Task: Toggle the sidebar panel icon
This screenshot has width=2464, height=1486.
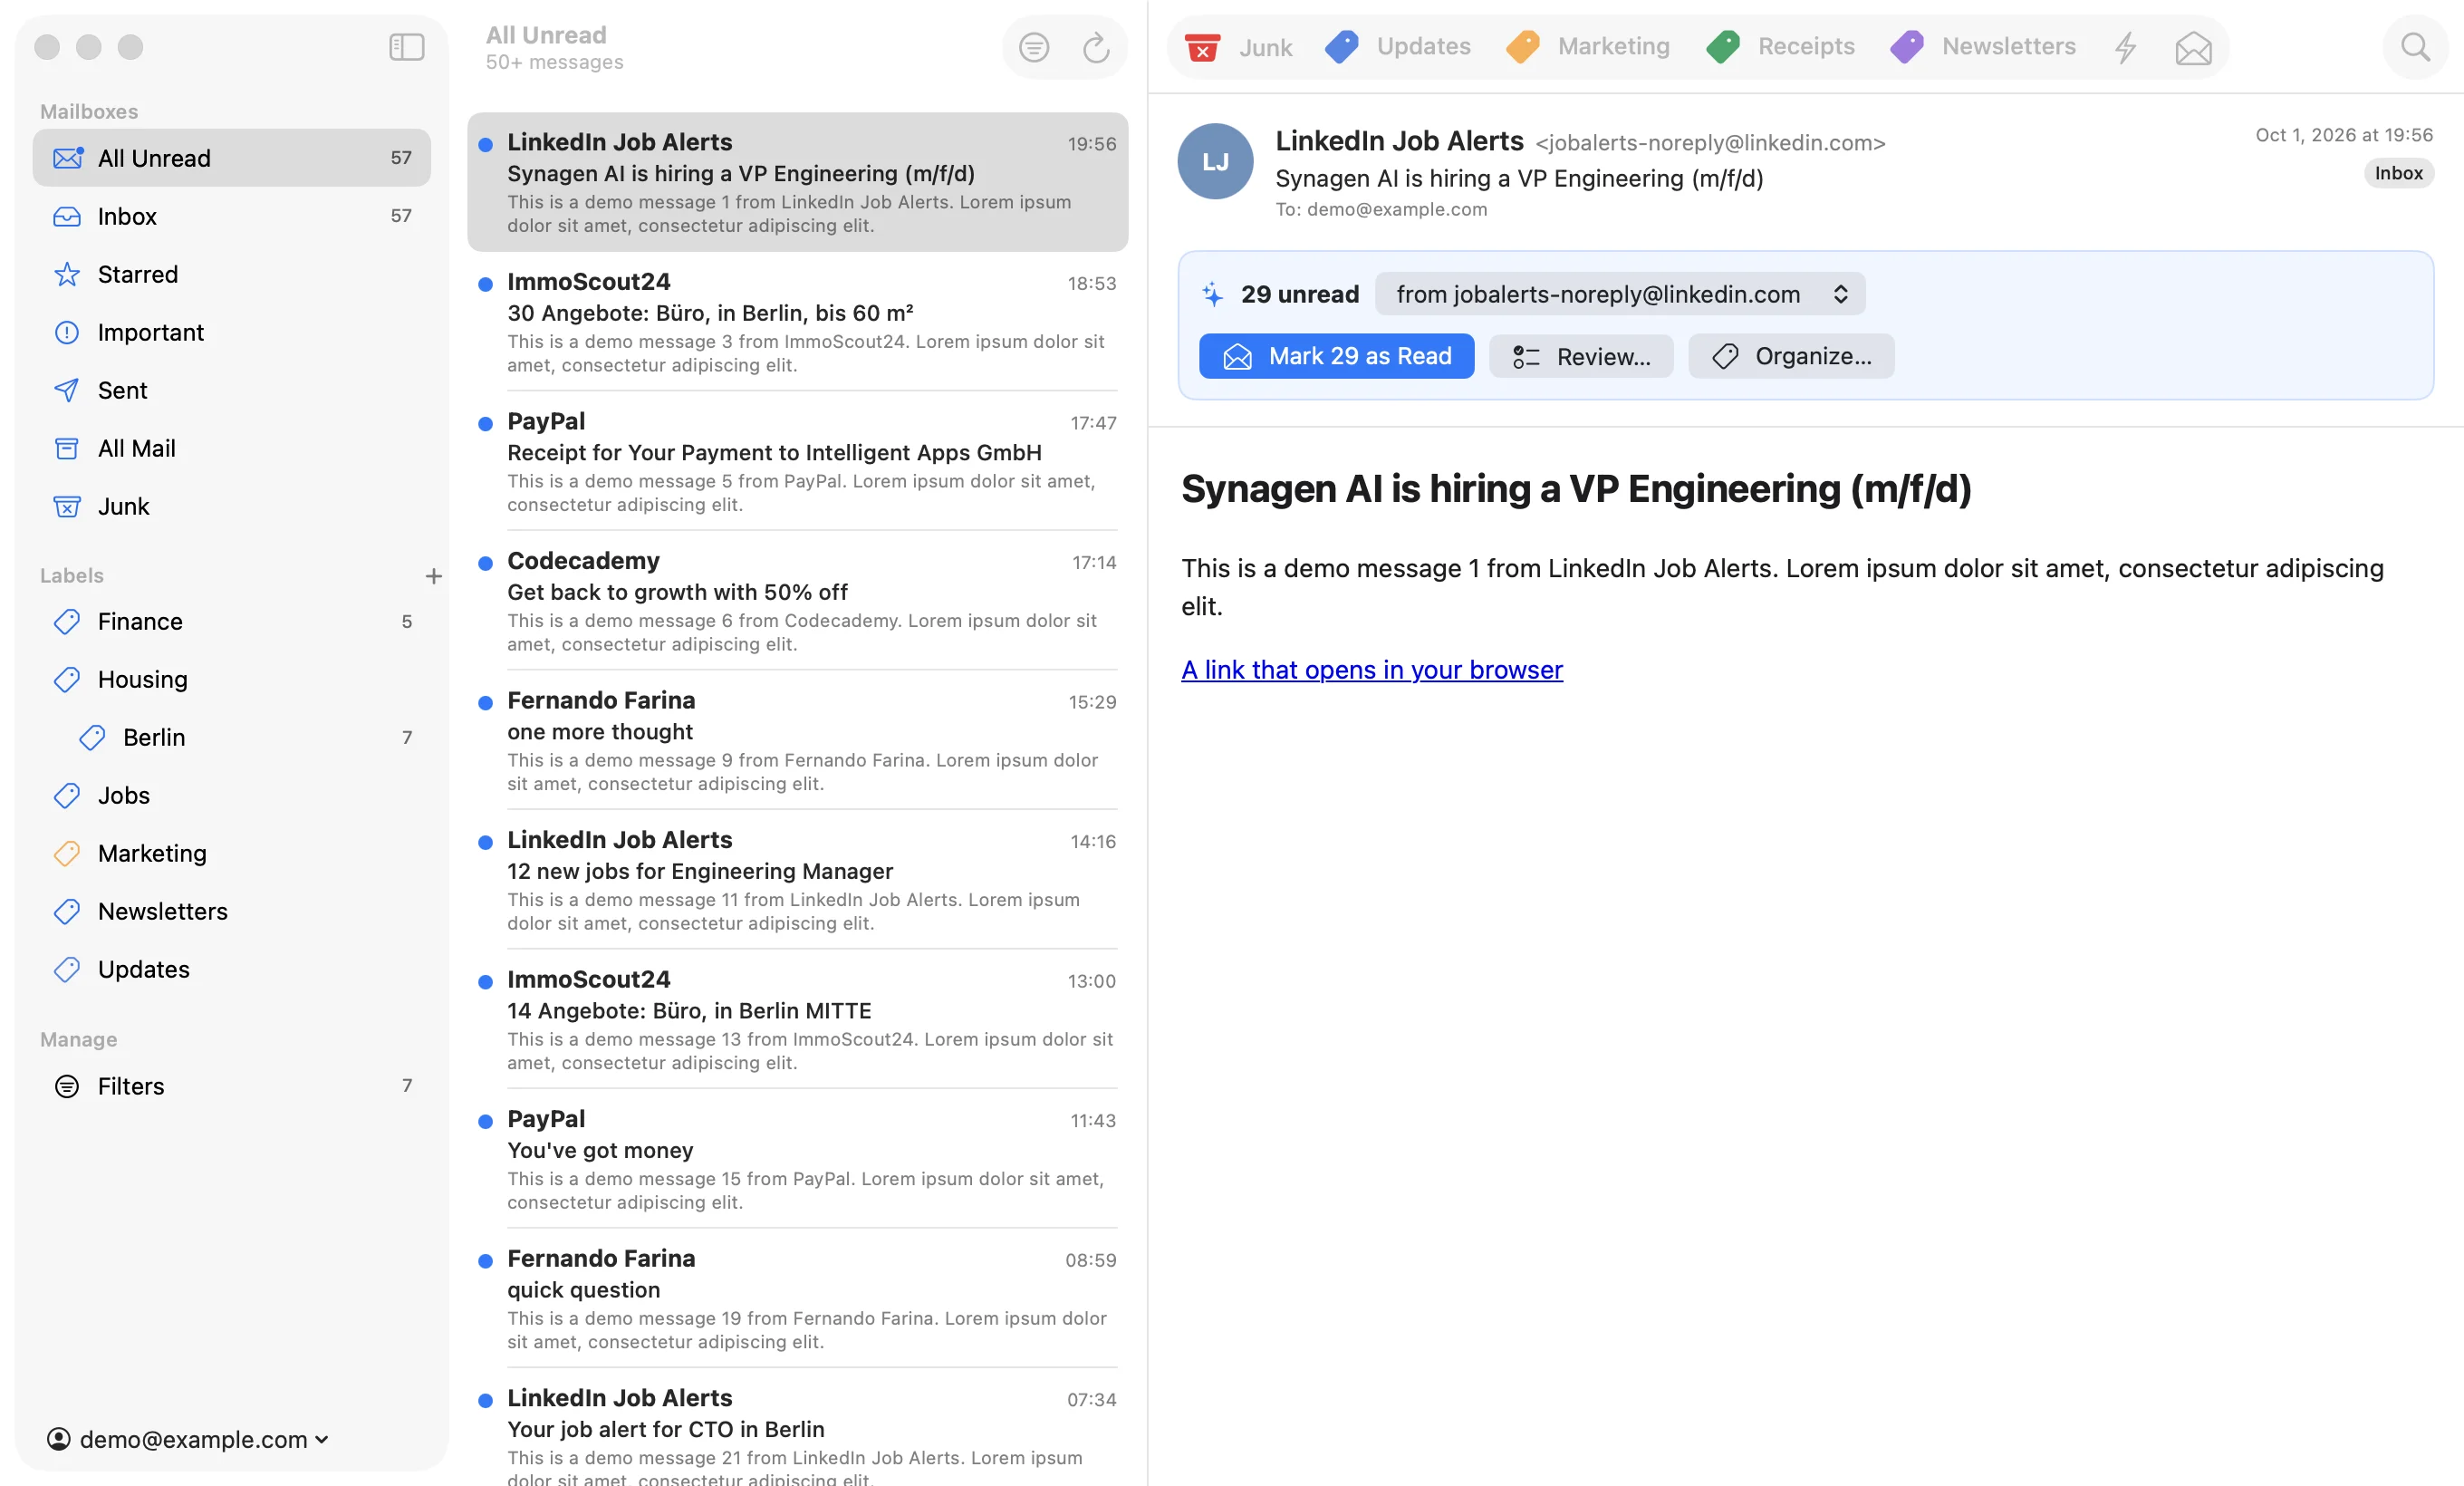Action: tap(406, 47)
